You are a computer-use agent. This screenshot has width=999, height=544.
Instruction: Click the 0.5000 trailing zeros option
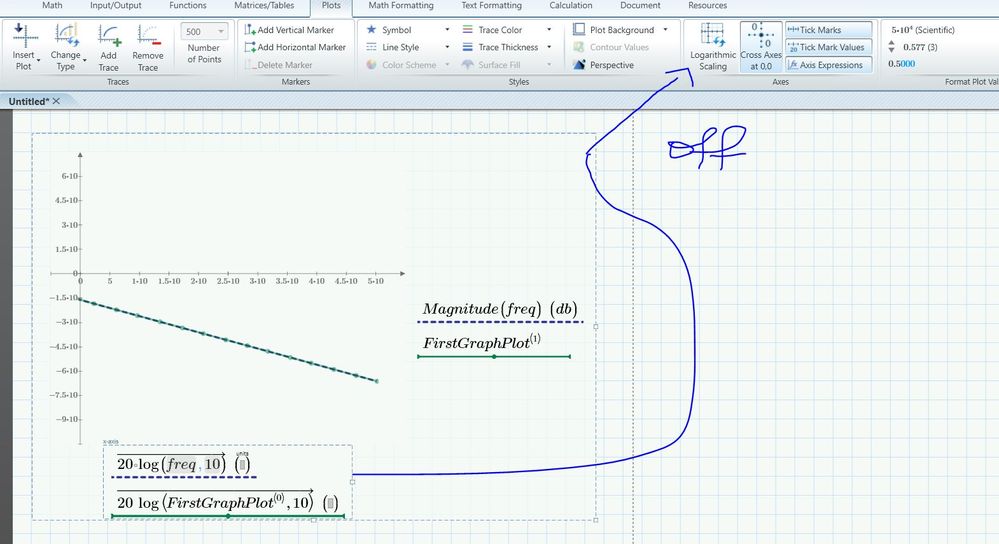[902, 64]
